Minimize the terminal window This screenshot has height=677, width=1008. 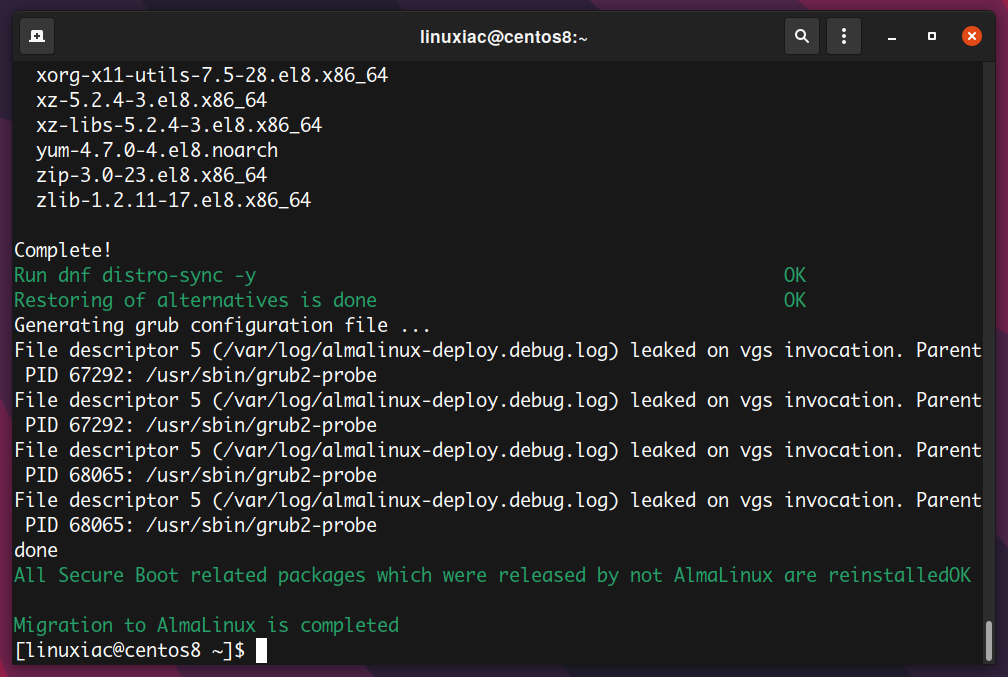click(x=892, y=37)
